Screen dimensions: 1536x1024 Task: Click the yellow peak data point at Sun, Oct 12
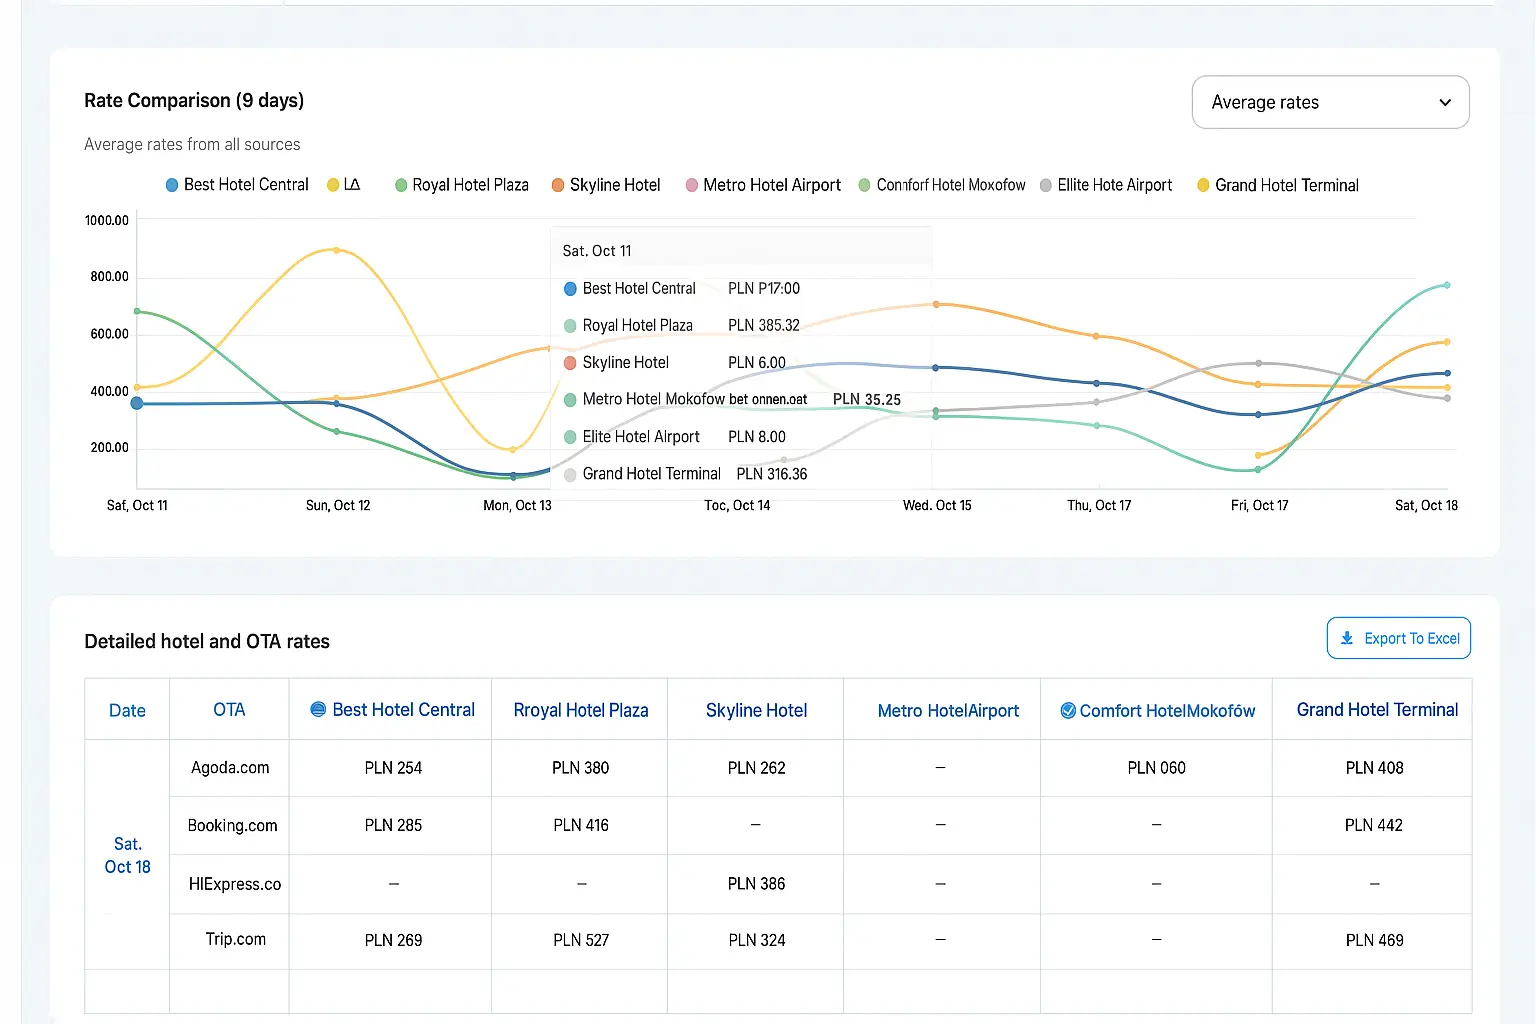coord(336,250)
